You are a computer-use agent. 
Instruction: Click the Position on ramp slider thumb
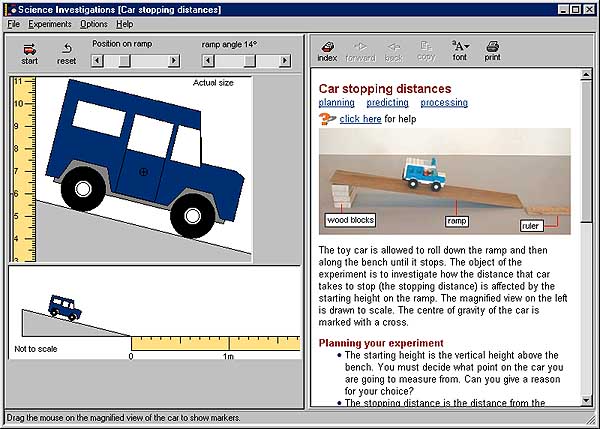124,60
